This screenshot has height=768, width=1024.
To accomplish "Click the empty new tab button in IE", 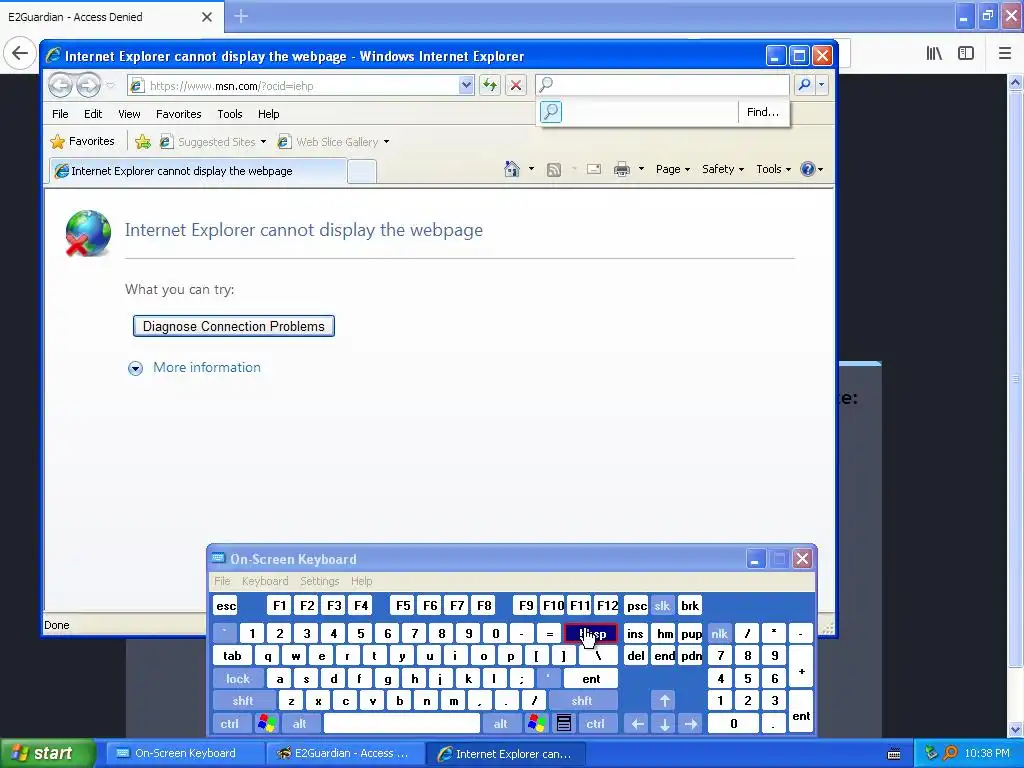I will (362, 171).
